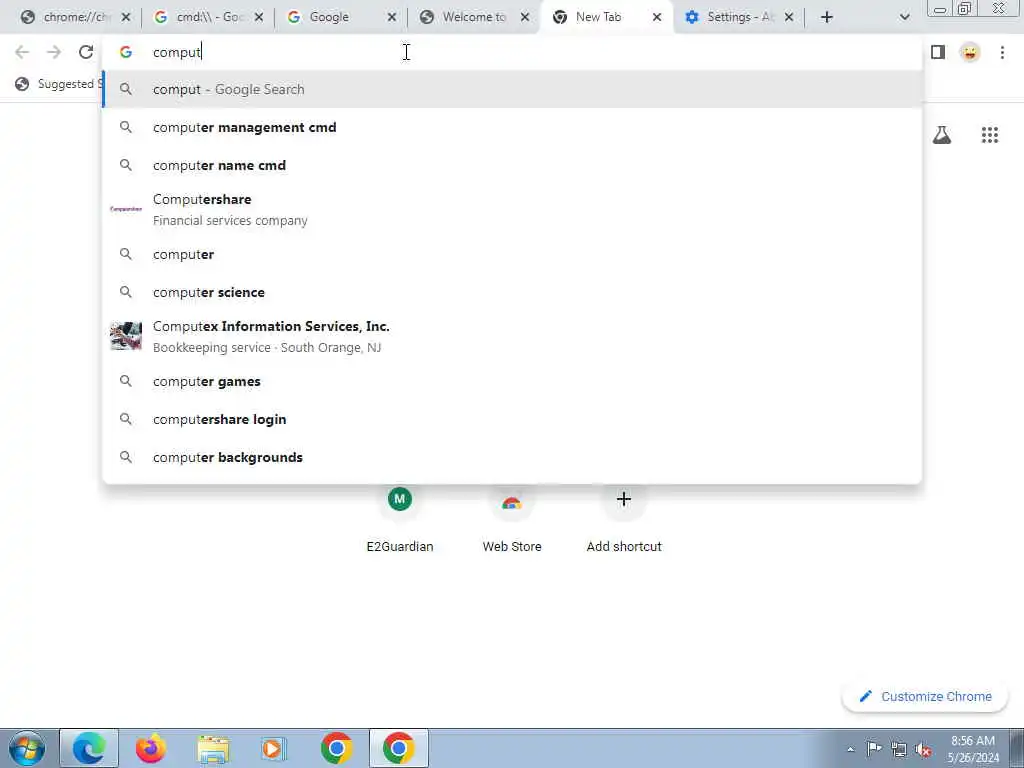Click the Google G icon in omnibox
This screenshot has height=768, width=1024.
pyautogui.click(x=126, y=52)
